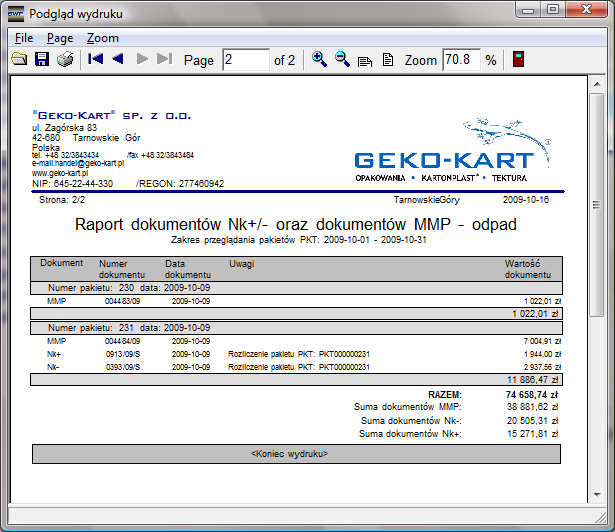Jump to the last page

[x=165, y=60]
